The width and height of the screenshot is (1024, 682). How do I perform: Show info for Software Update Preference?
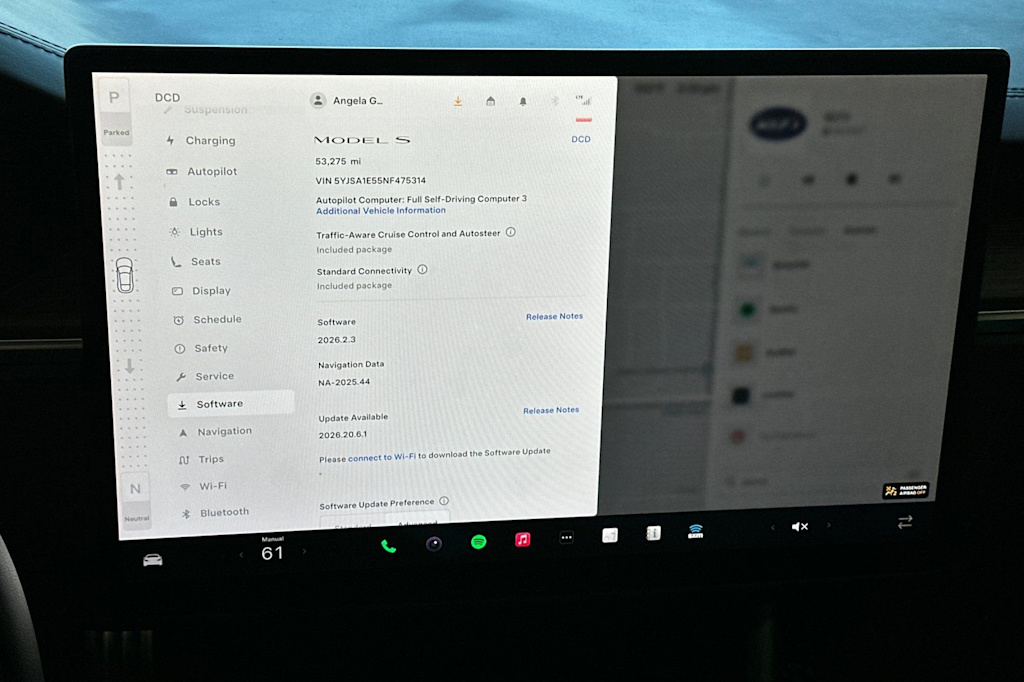(x=444, y=501)
